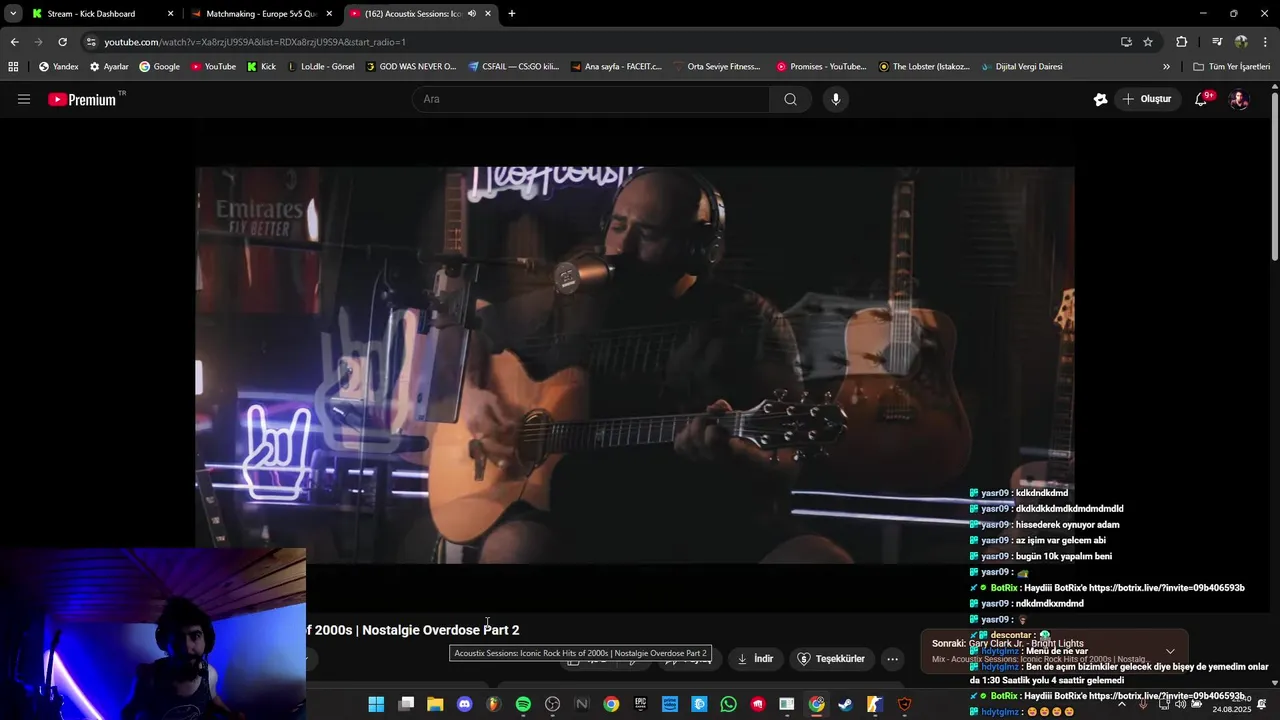The image size is (1280, 720).
Task: Open the install app icon in the address bar
Action: point(1126,42)
